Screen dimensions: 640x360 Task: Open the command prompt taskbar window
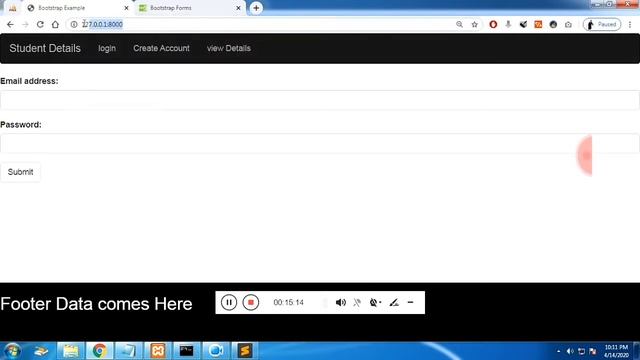[x=187, y=351]
